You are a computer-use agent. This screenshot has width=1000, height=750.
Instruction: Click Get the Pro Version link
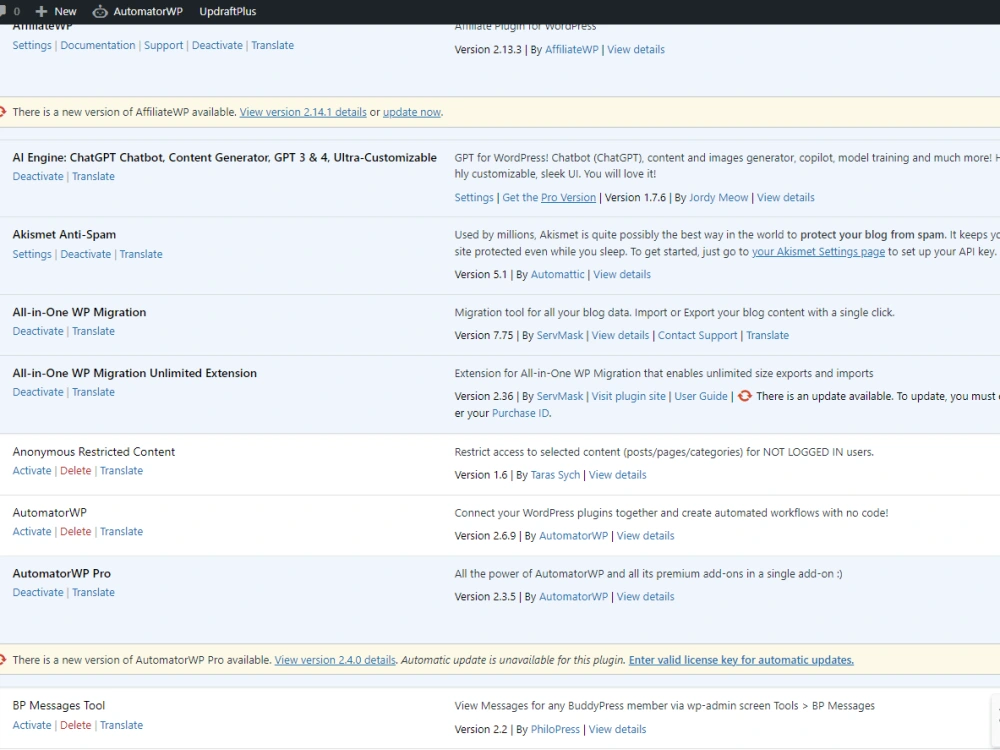pyautogui.click(x=549, y=197)
